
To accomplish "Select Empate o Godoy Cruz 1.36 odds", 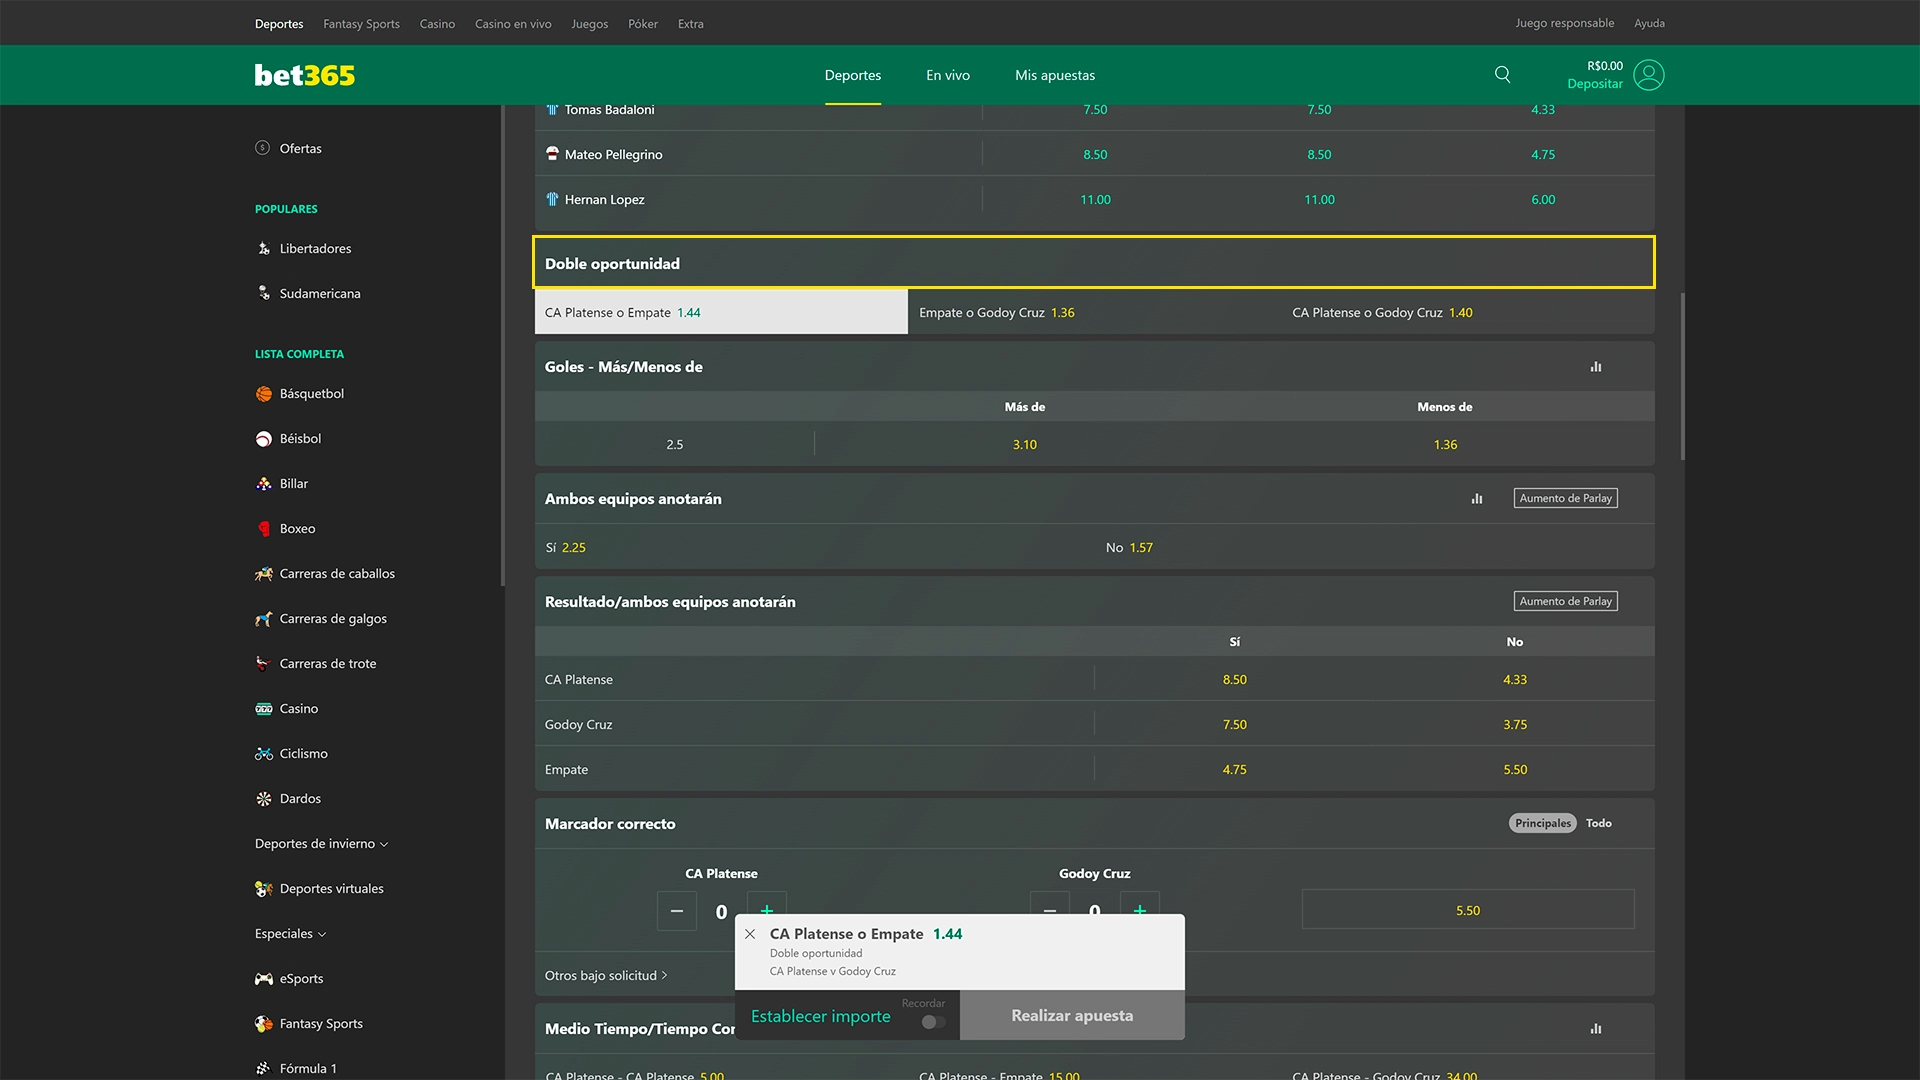I will (x=1095, y=312).
